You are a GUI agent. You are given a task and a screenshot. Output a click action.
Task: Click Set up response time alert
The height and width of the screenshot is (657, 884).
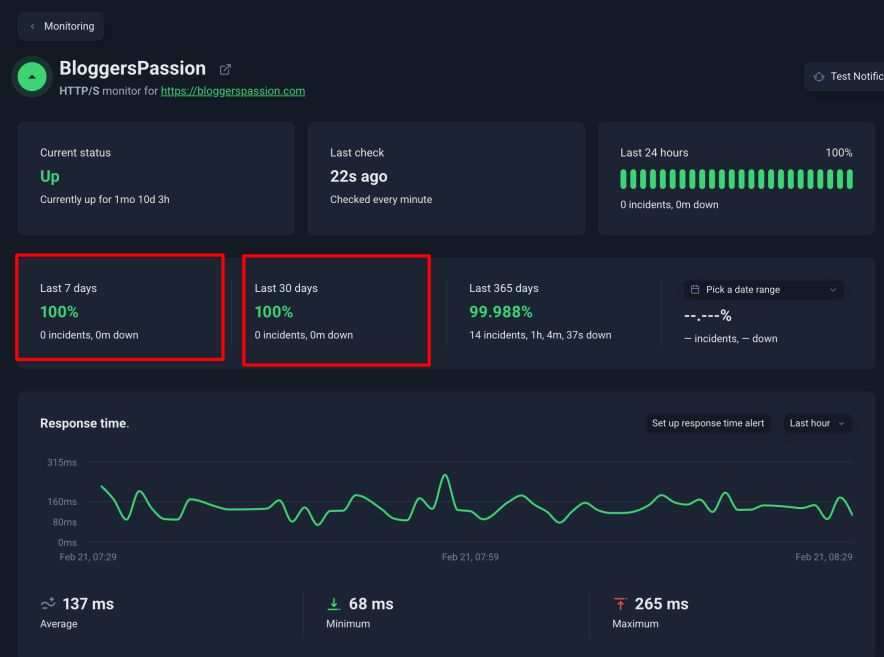click(707, 423)
